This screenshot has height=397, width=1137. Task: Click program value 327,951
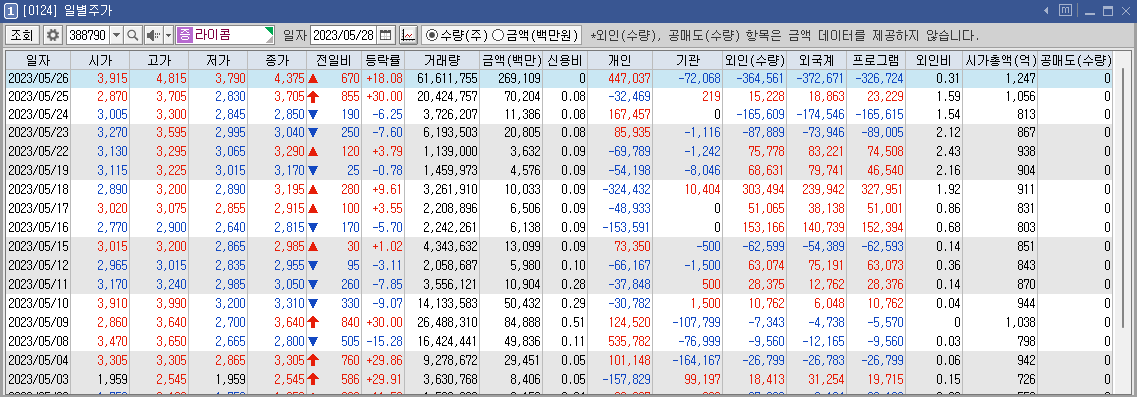click(x=882, y=189)
